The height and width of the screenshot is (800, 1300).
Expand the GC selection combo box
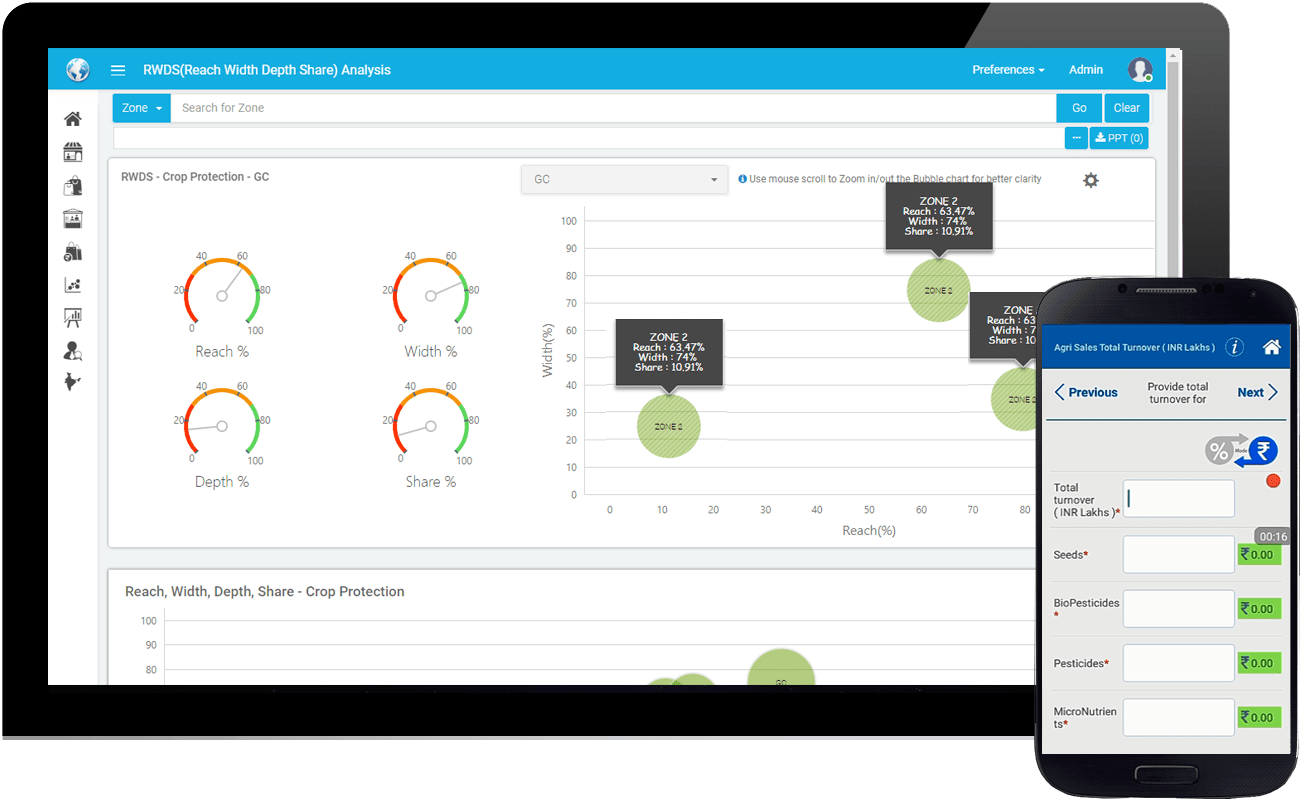pyautogui.click(x=625, y=180)
